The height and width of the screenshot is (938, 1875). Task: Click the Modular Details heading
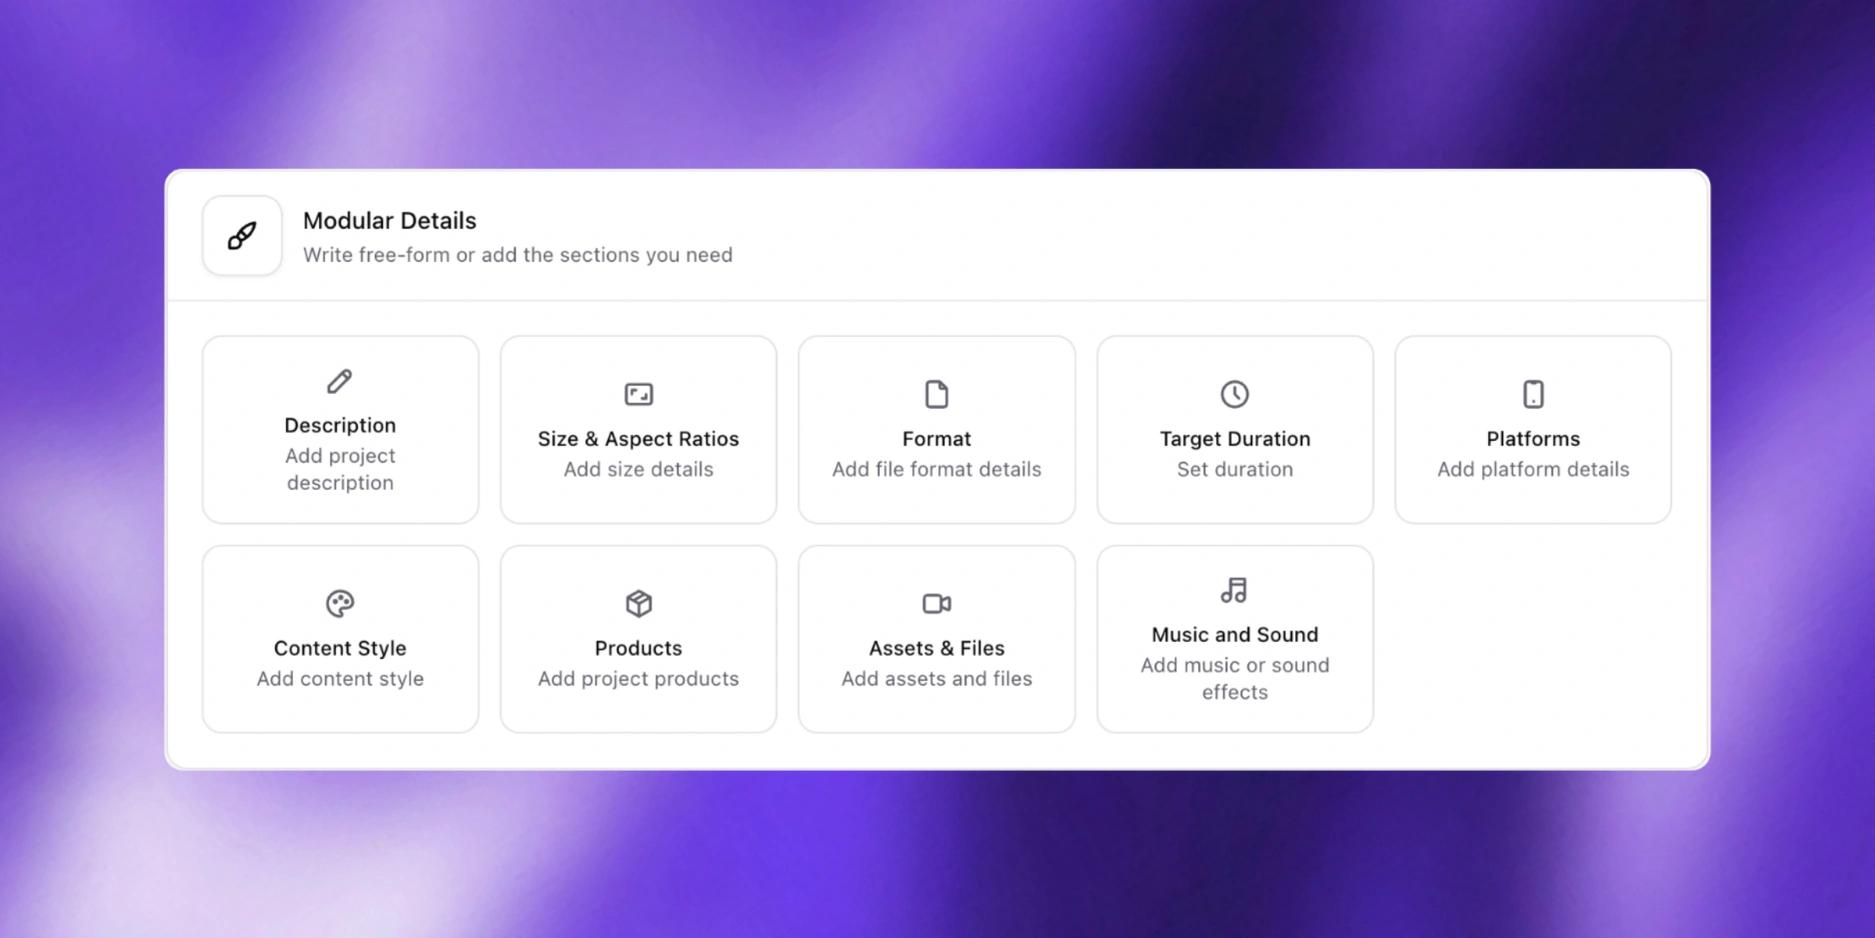point(389,220)
